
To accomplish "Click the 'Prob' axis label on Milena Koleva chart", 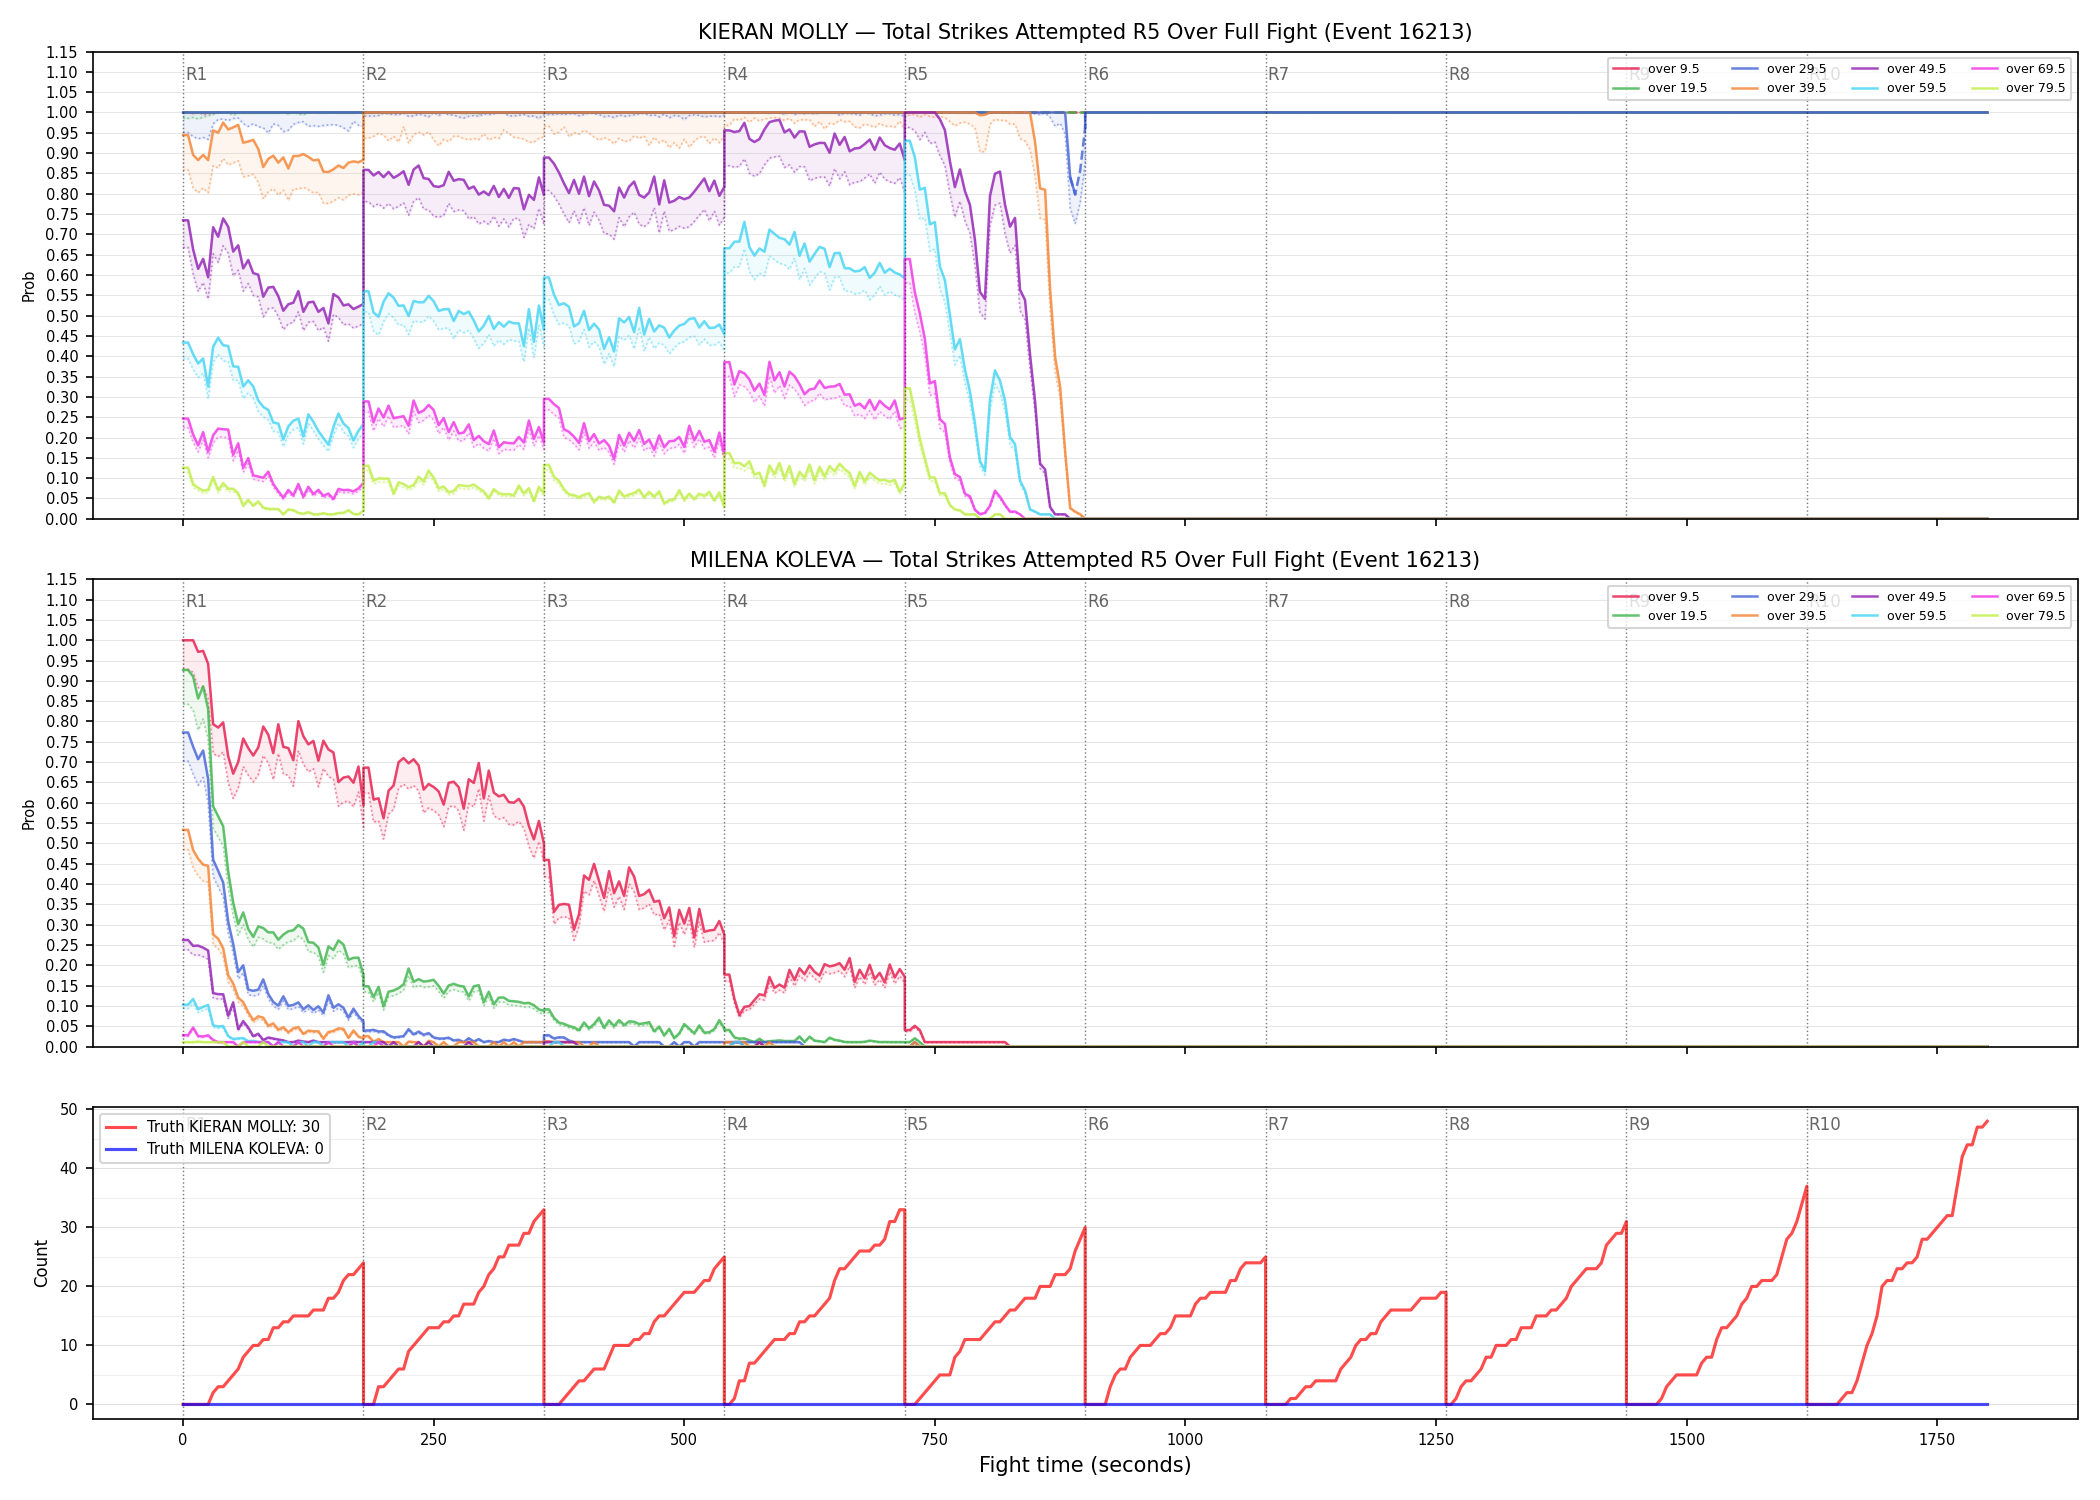I will [x=29, y=814].
